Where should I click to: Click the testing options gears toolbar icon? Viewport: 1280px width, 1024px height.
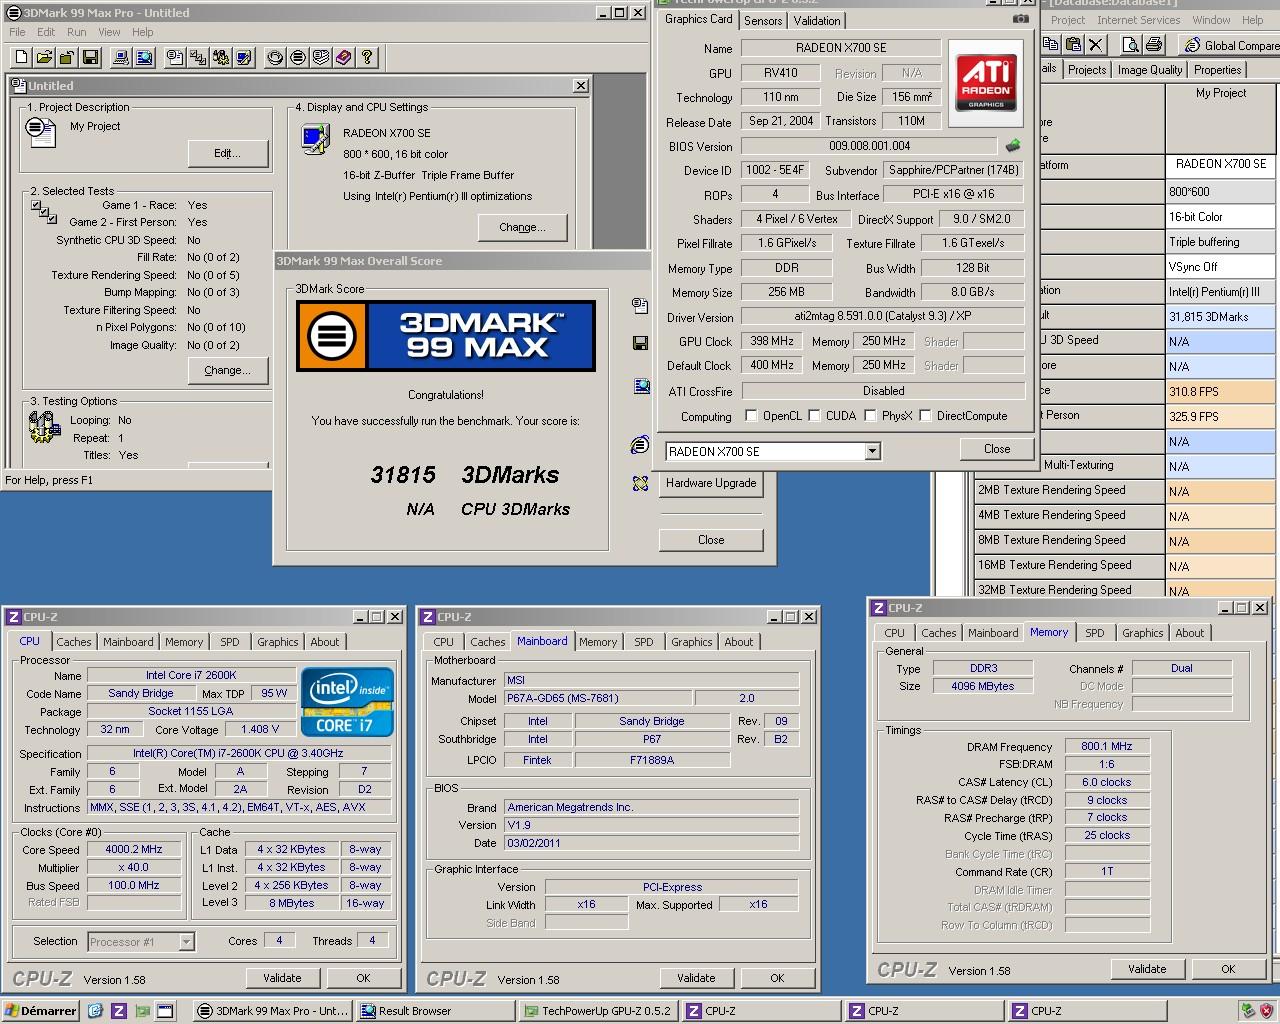click(221, 57)
